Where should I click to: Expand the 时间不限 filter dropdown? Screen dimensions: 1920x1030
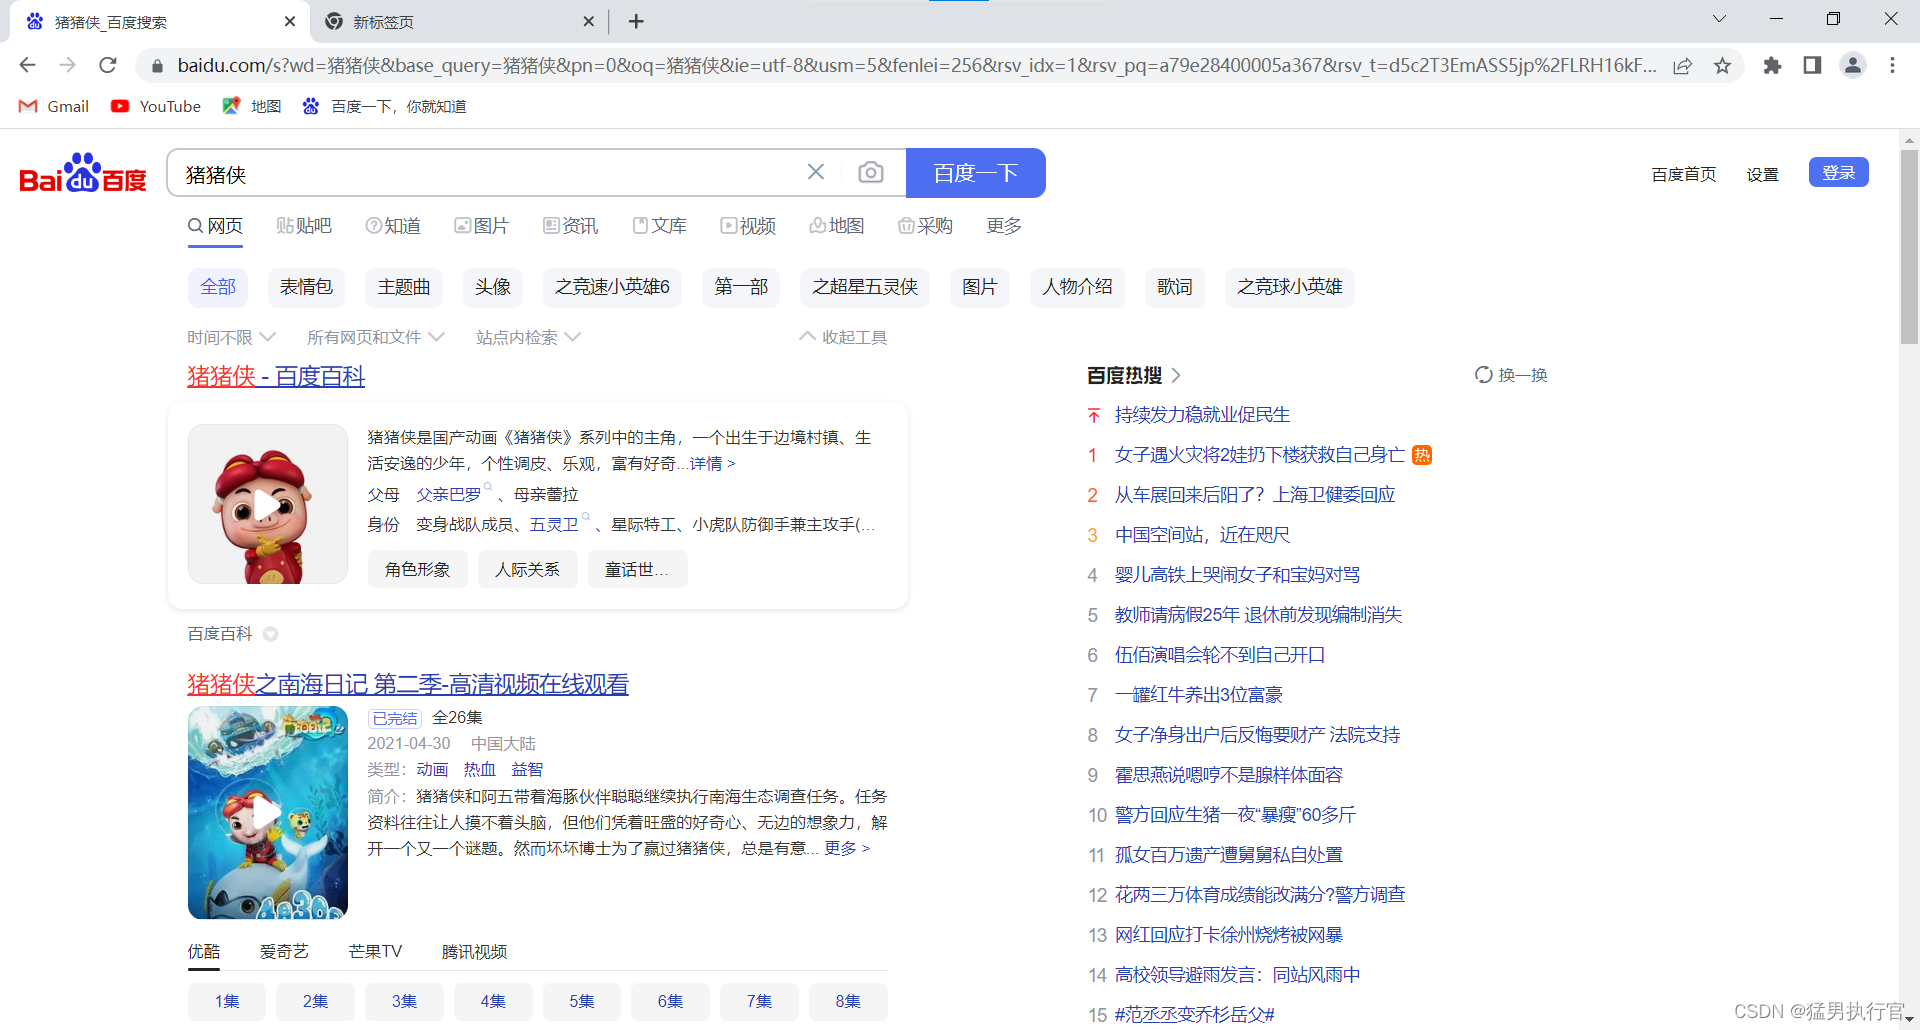click(x=231, y=337)
